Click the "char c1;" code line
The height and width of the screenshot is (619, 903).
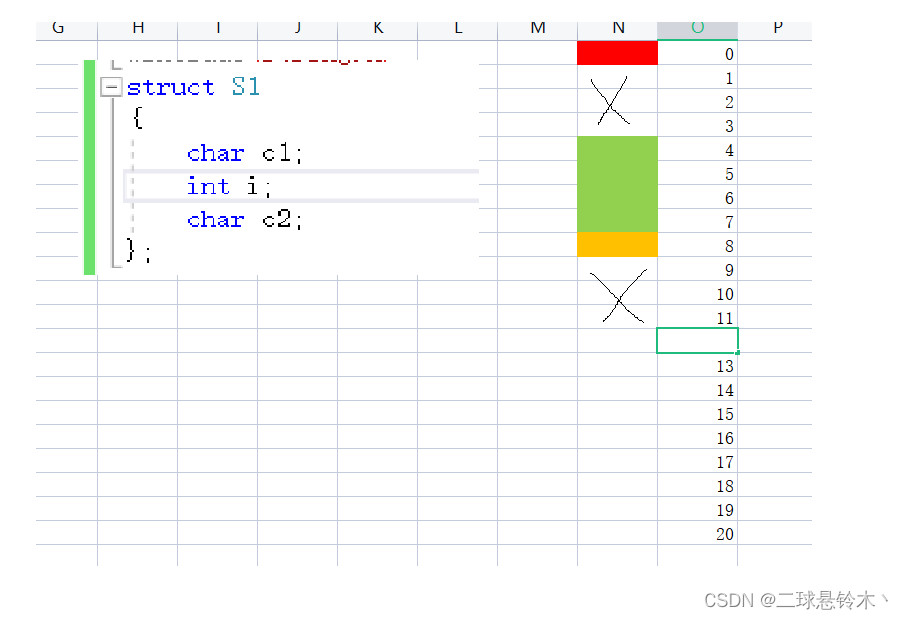(x=244, y=153)
